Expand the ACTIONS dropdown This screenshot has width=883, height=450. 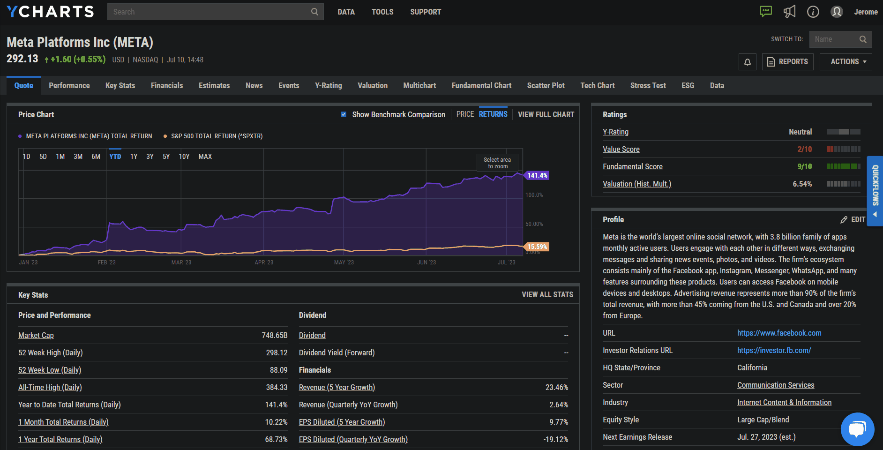[848, 61]
